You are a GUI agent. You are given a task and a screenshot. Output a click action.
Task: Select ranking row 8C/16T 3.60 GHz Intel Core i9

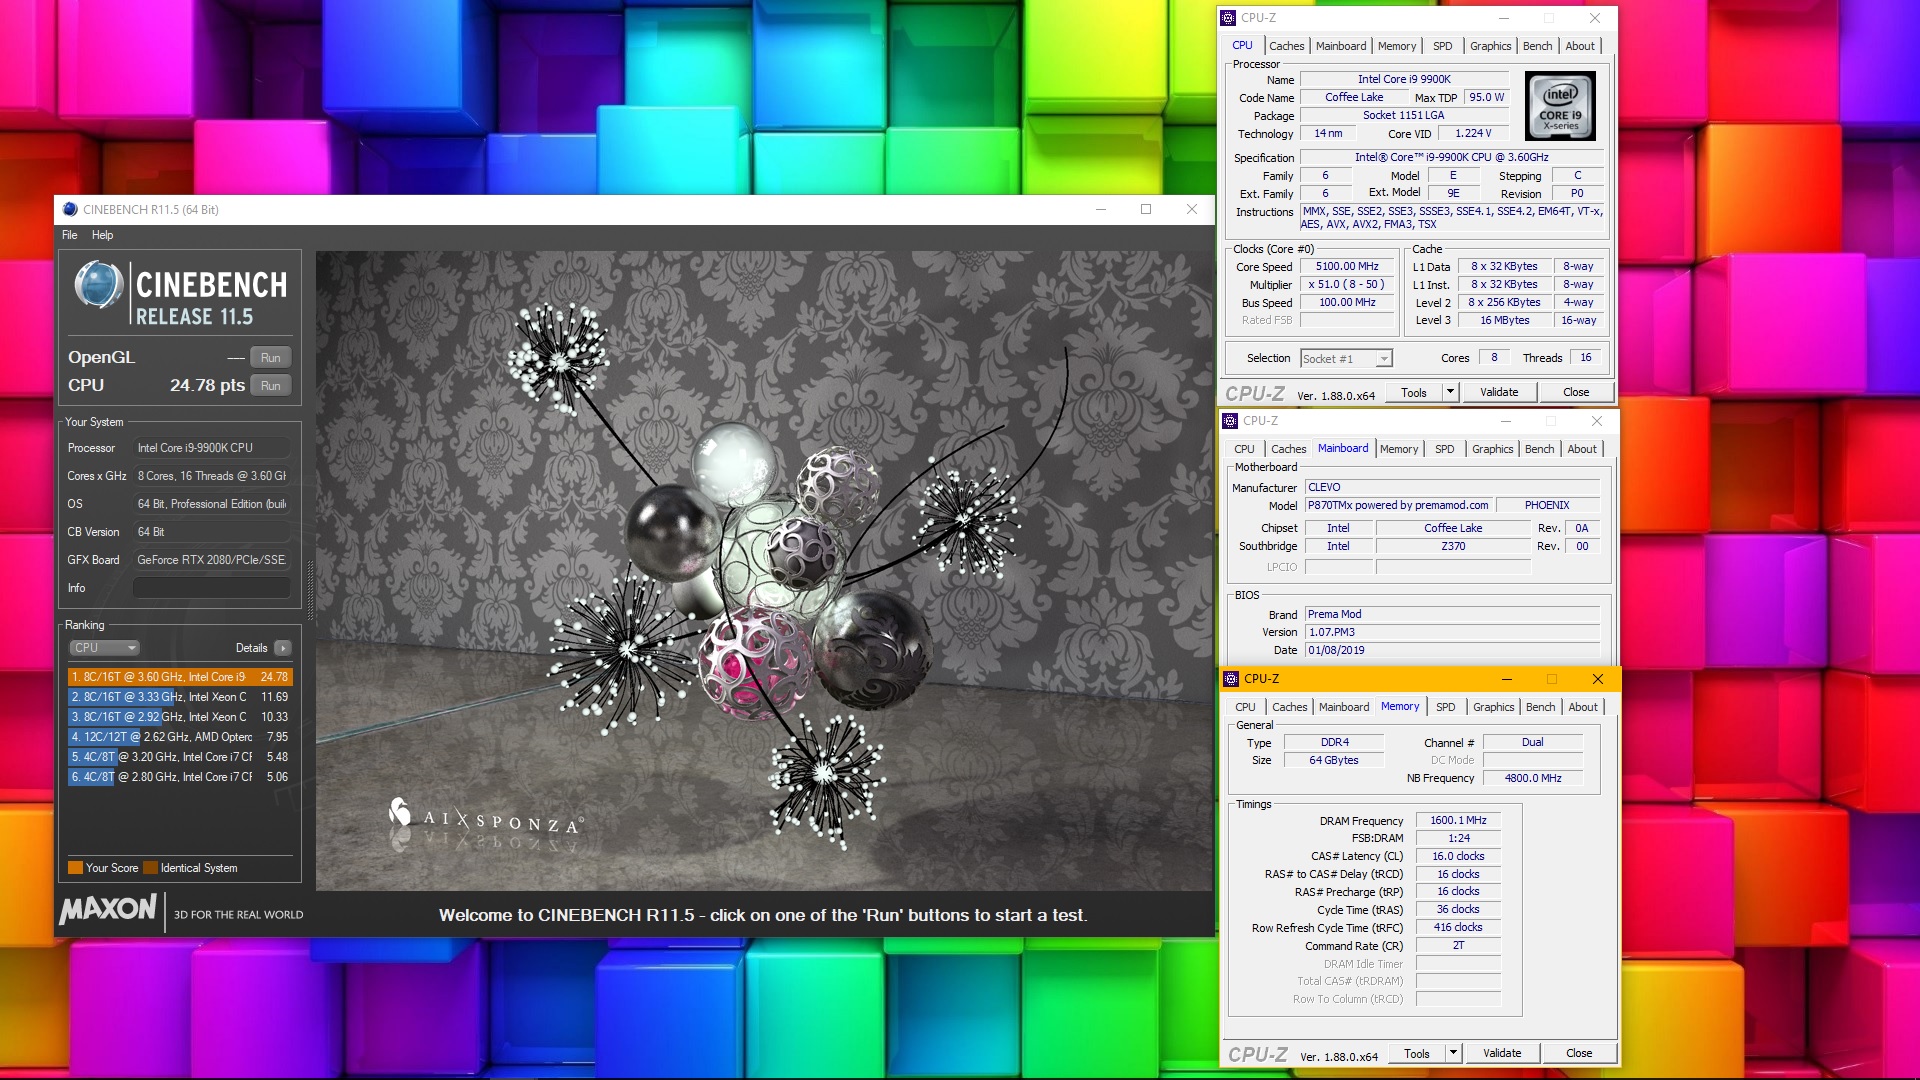(180, 677)
